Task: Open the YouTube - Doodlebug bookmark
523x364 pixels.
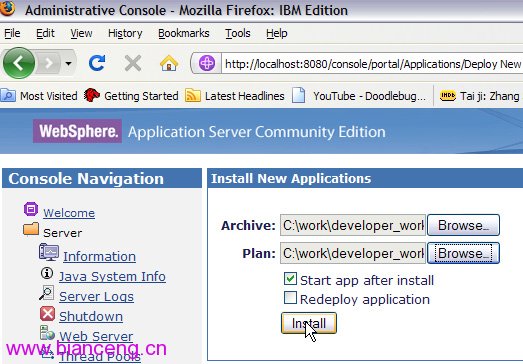Action: [359, 96]
